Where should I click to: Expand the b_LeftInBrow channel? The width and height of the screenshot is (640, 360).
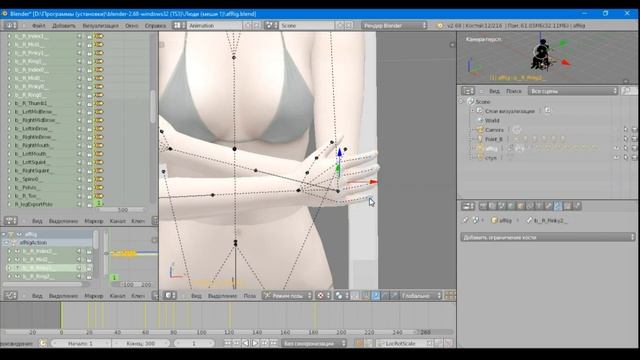point(9,129)
